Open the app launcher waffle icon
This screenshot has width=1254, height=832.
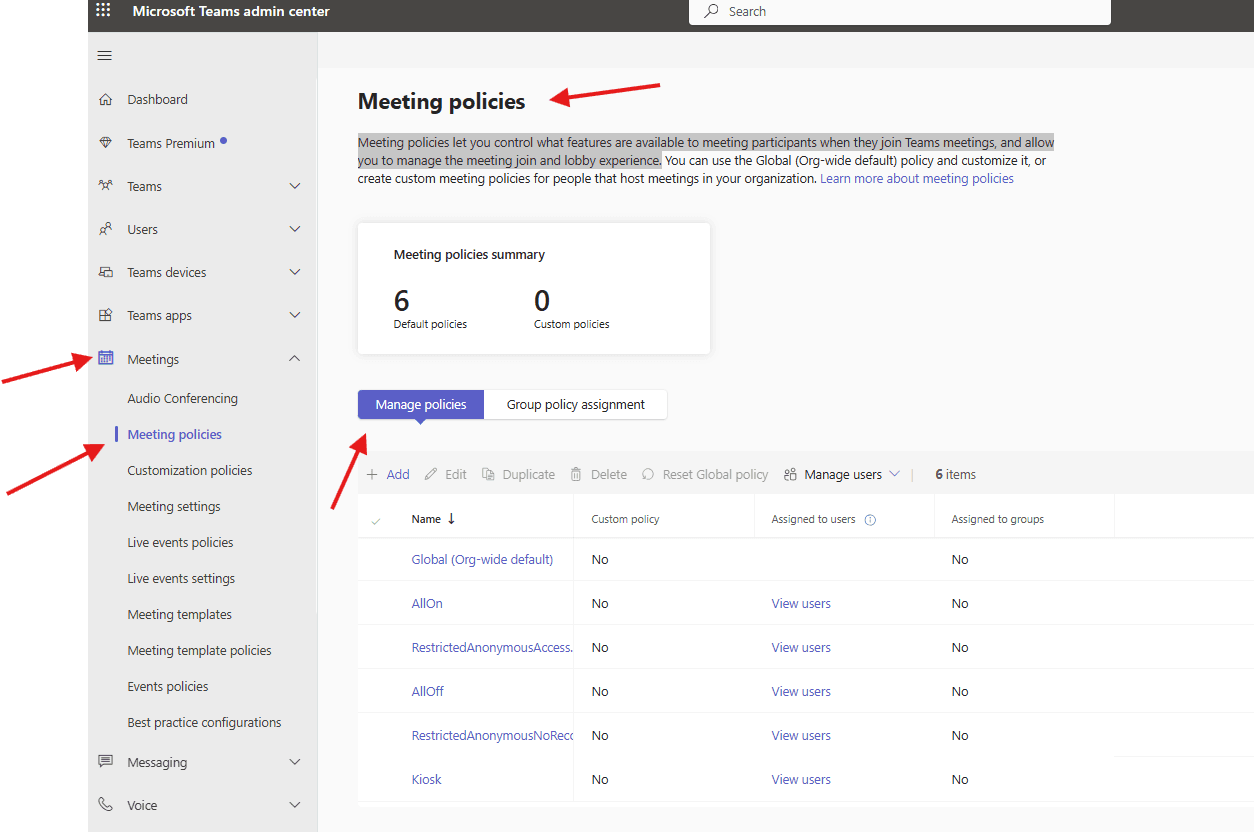102,10
